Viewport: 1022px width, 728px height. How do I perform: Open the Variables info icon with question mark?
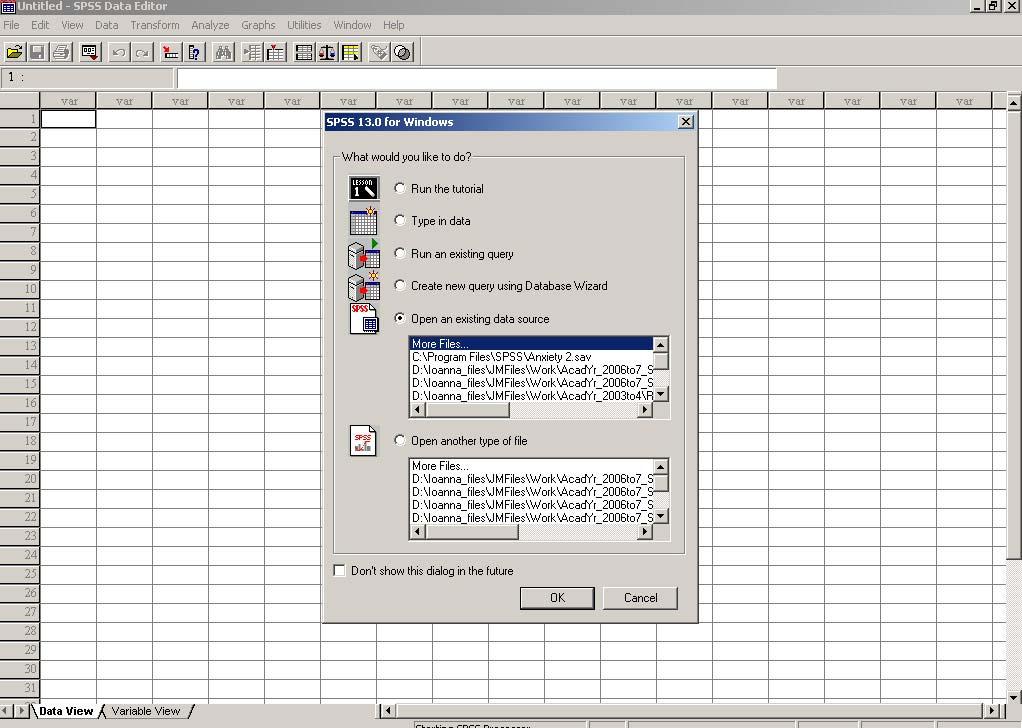194,52
